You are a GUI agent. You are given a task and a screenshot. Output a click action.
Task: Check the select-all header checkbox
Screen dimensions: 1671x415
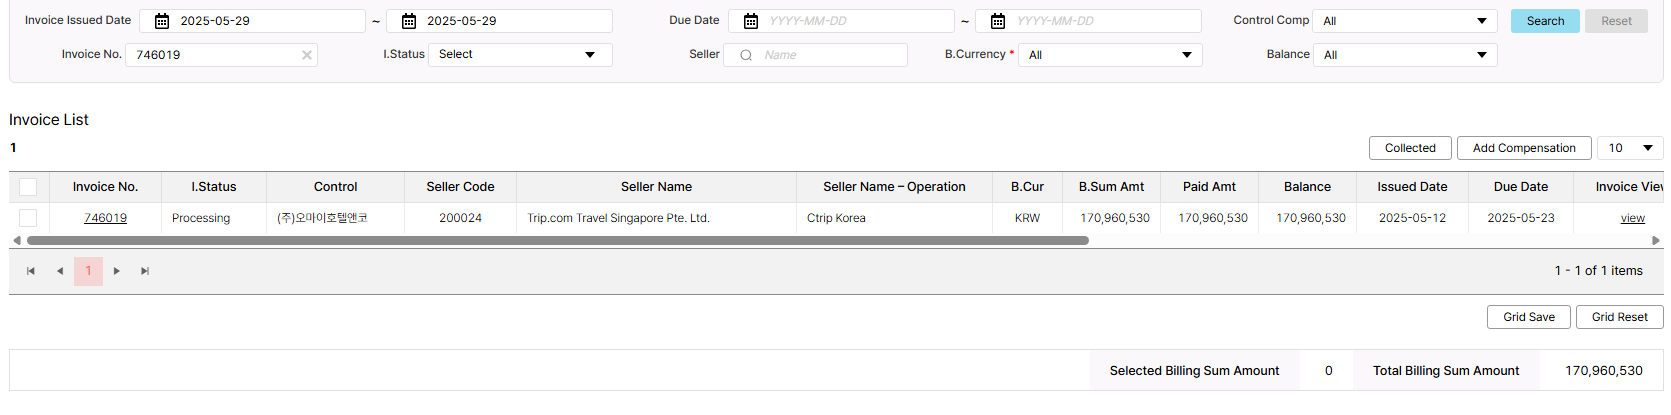[x=28, y=187]
